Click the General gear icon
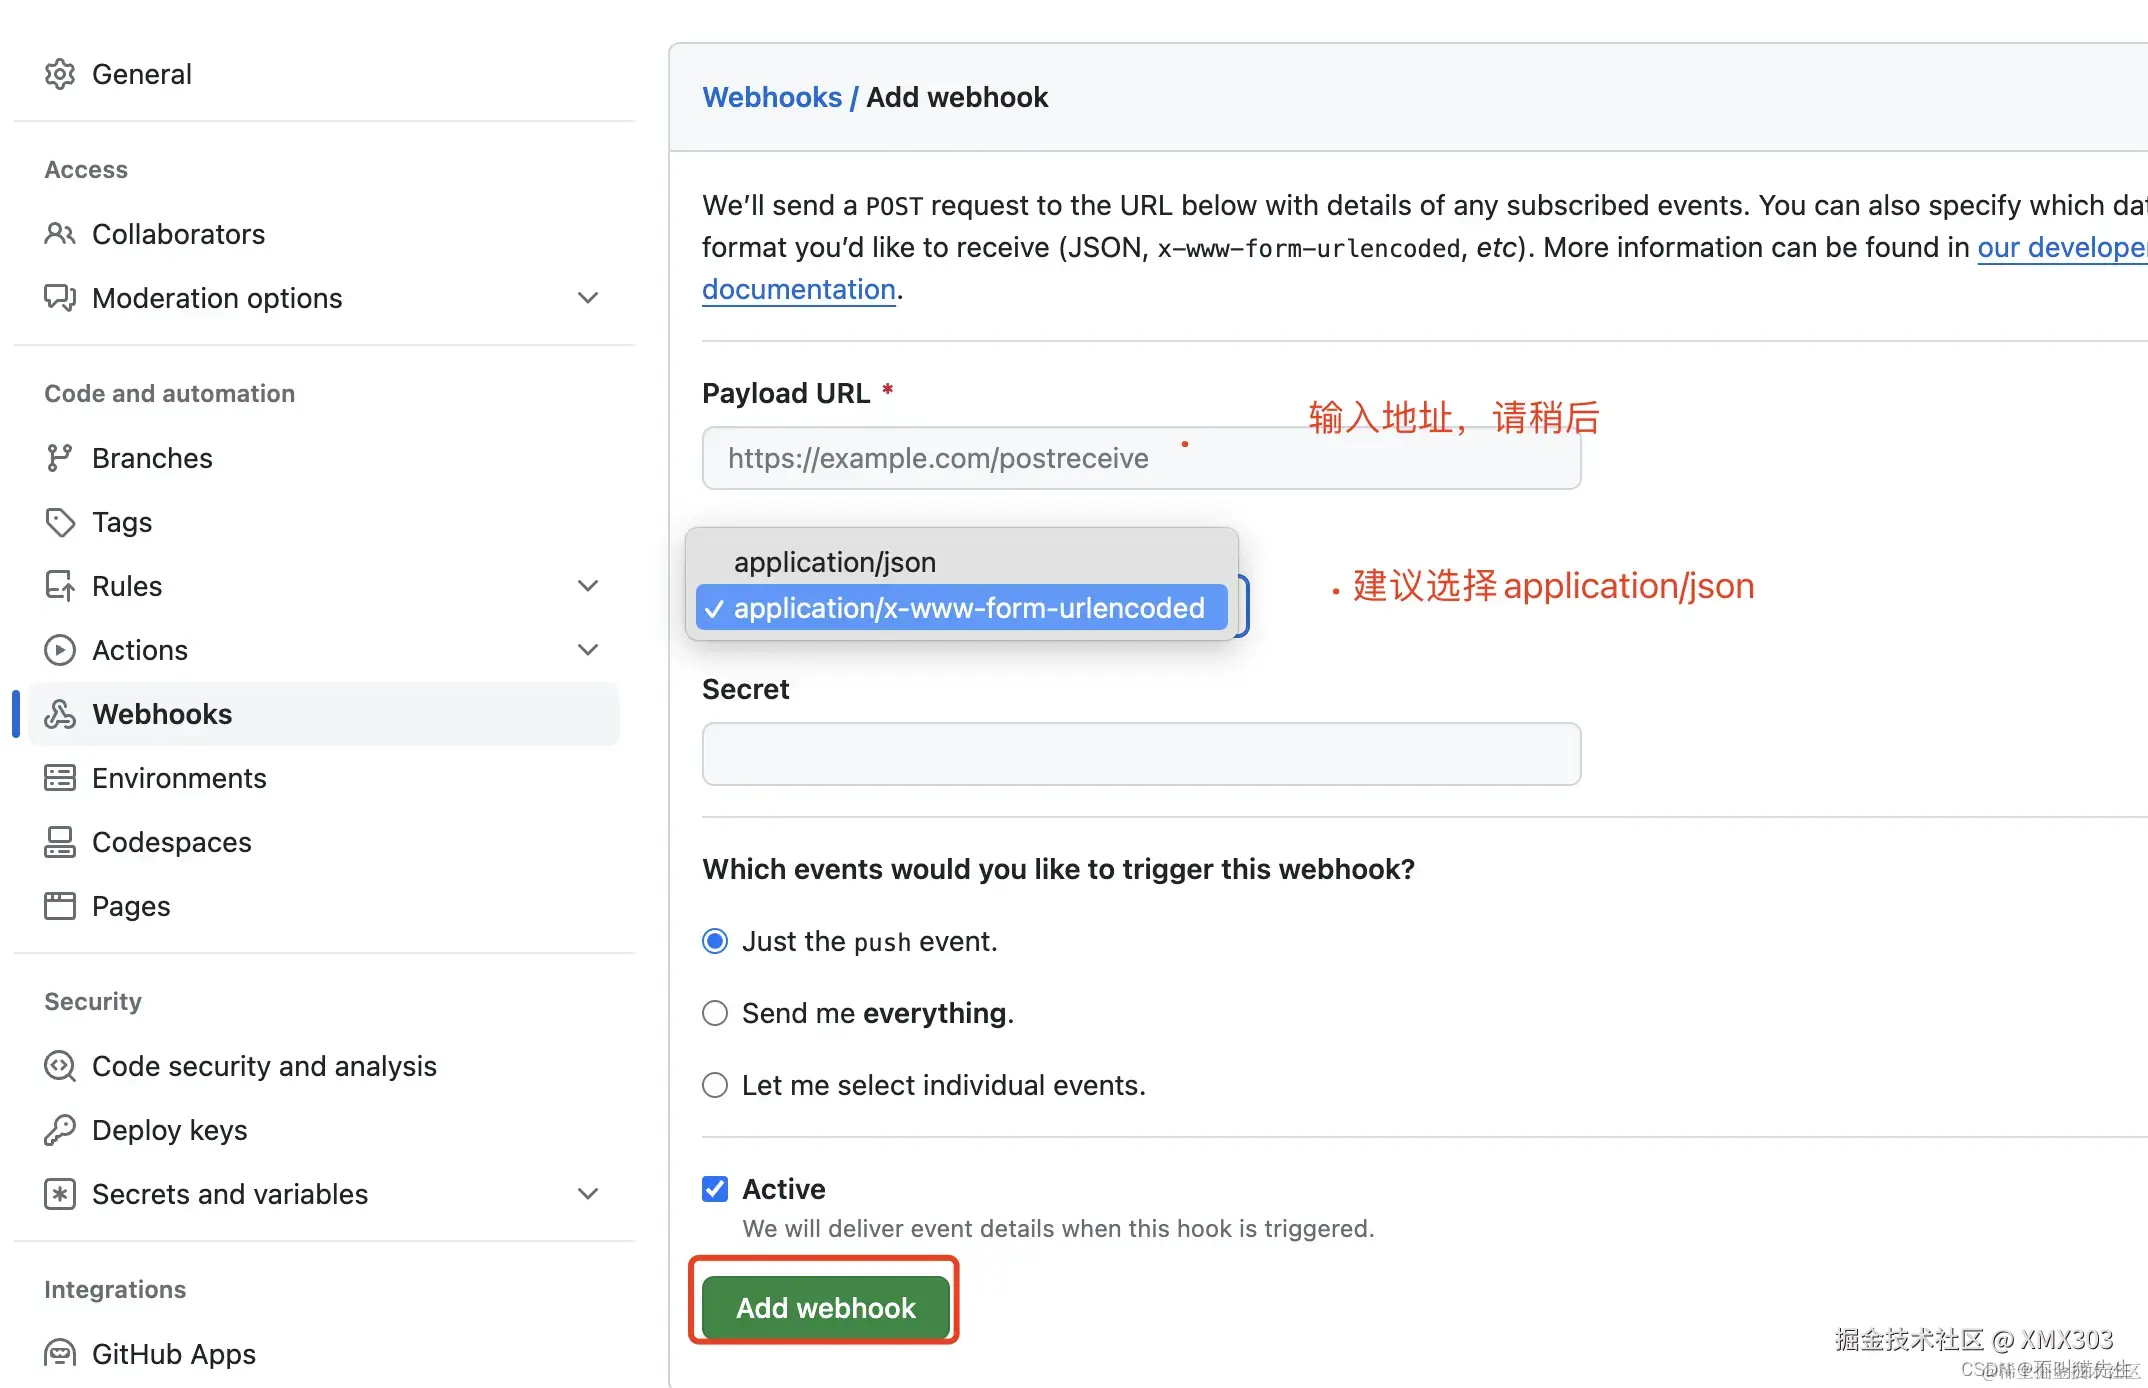This screenshot has height=1388, width=2148. coord(60,74)
